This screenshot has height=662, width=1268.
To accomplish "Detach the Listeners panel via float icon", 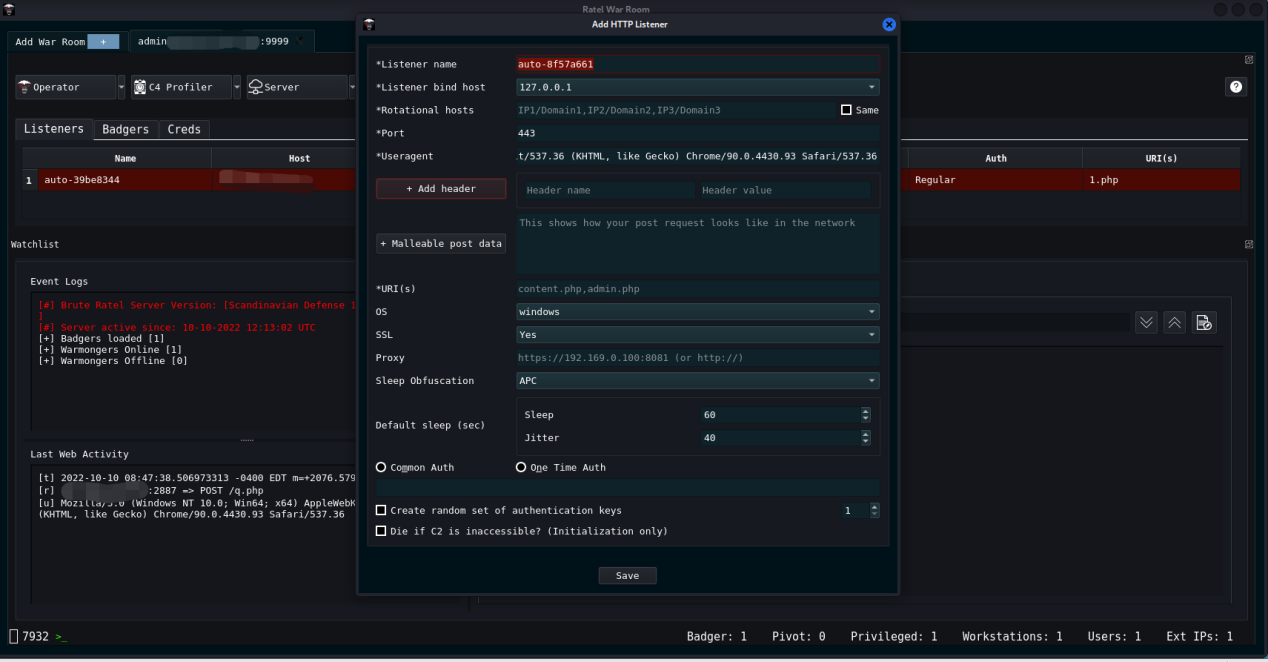I will tap(1248, 60).
